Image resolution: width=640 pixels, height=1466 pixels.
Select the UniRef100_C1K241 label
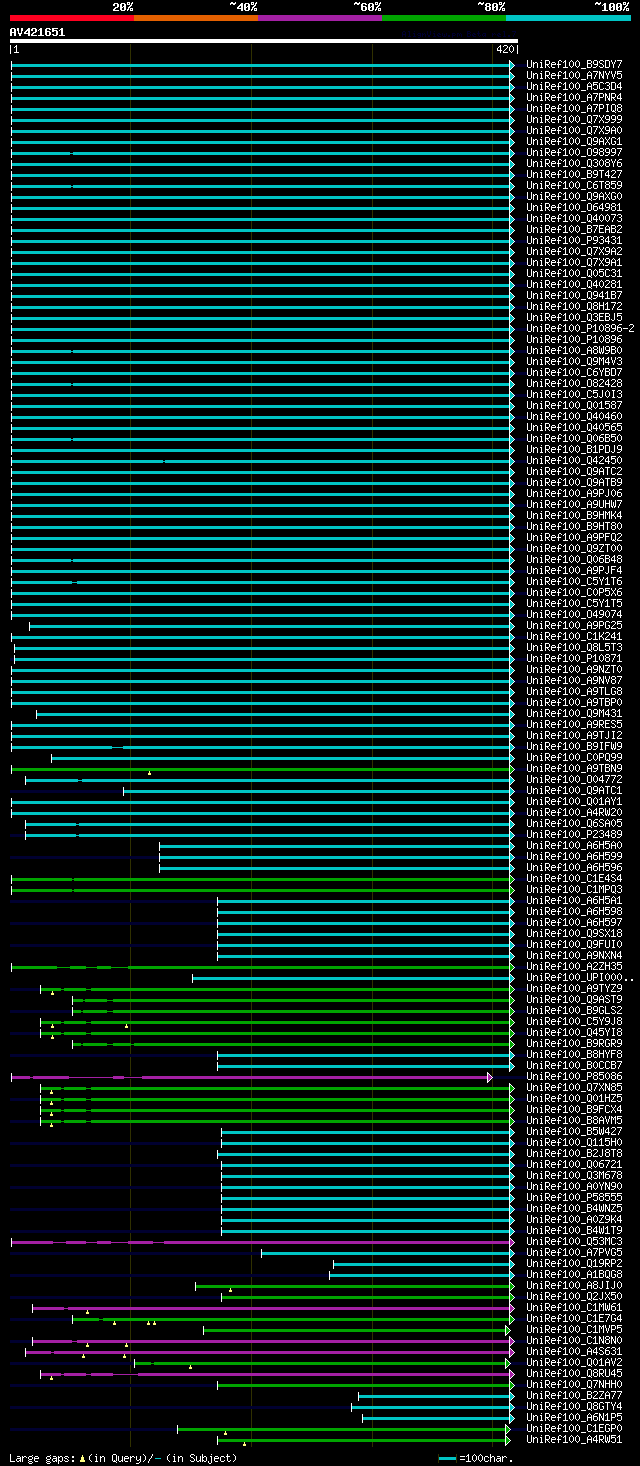(574, 636)
